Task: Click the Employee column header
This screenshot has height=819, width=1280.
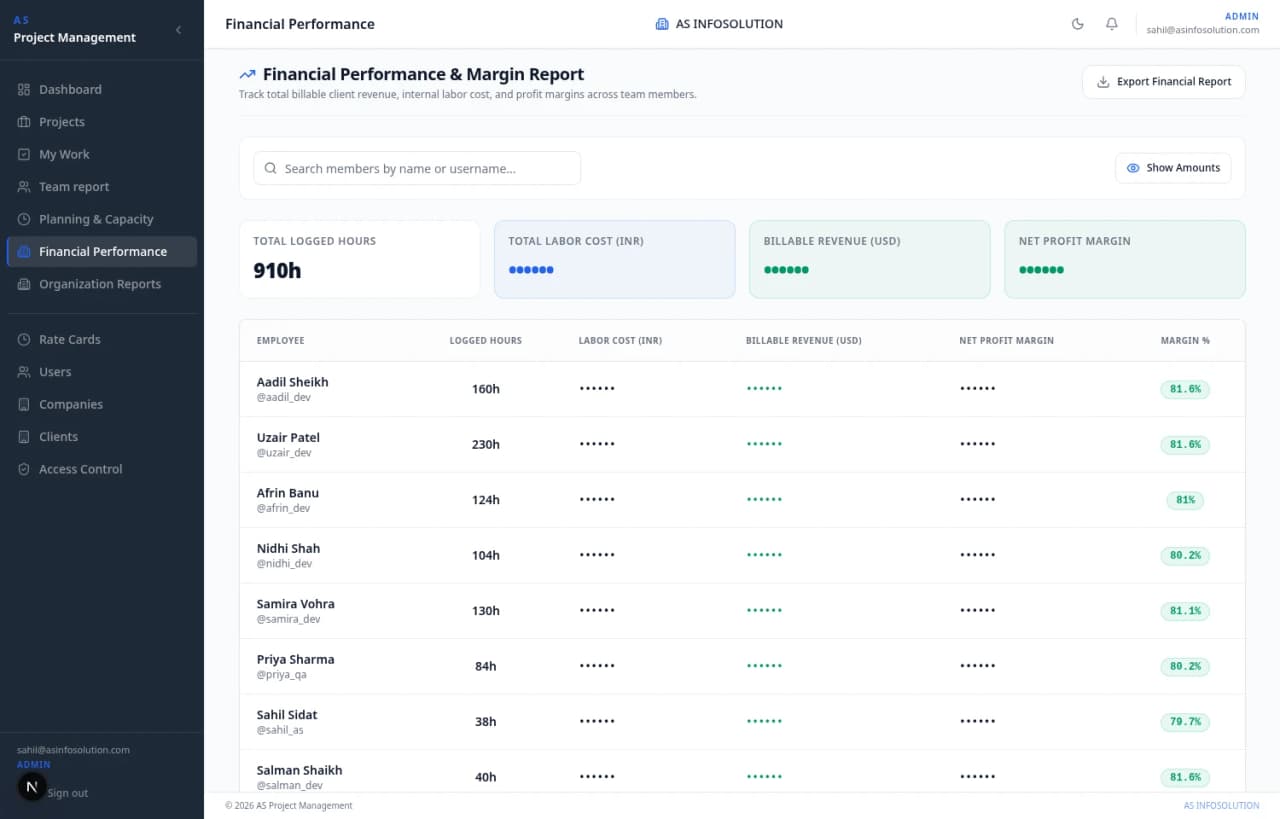Action: [x=281, y=341]
